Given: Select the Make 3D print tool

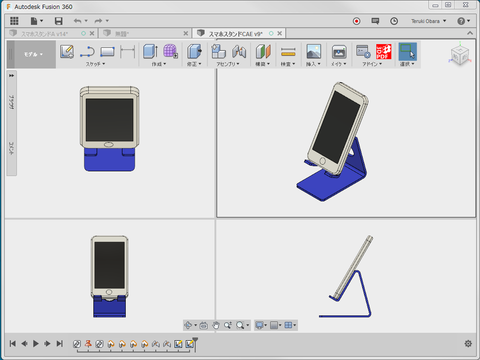Looking at the screenshot, I should (x=339, y=52).
